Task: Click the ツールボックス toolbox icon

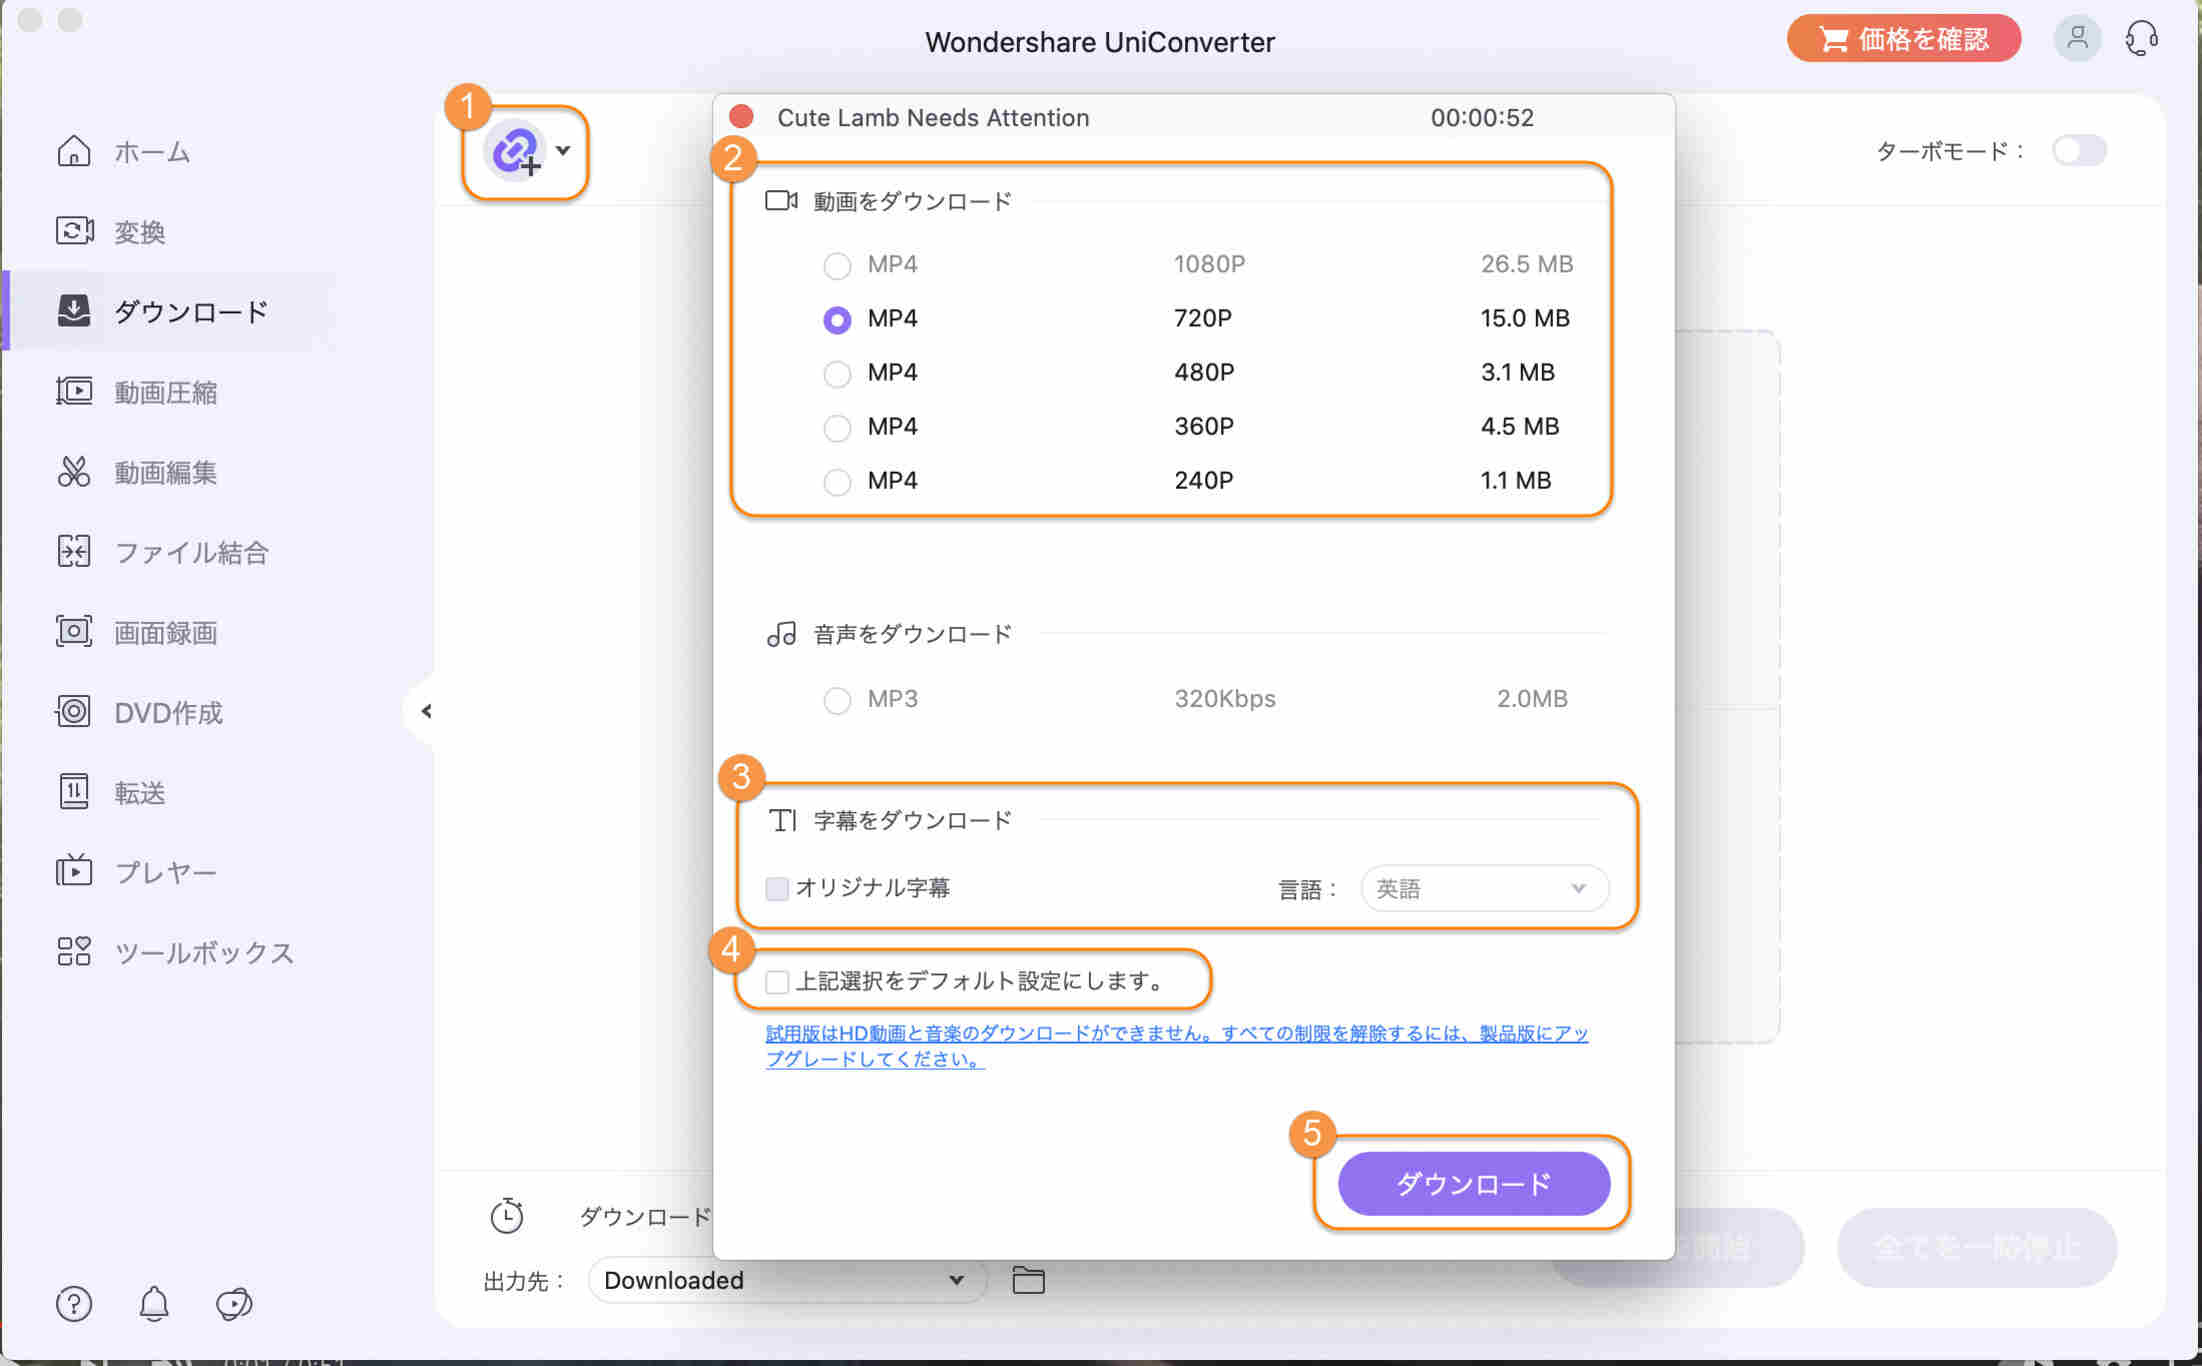Action: pyautogui.click(x=74, y=952)
